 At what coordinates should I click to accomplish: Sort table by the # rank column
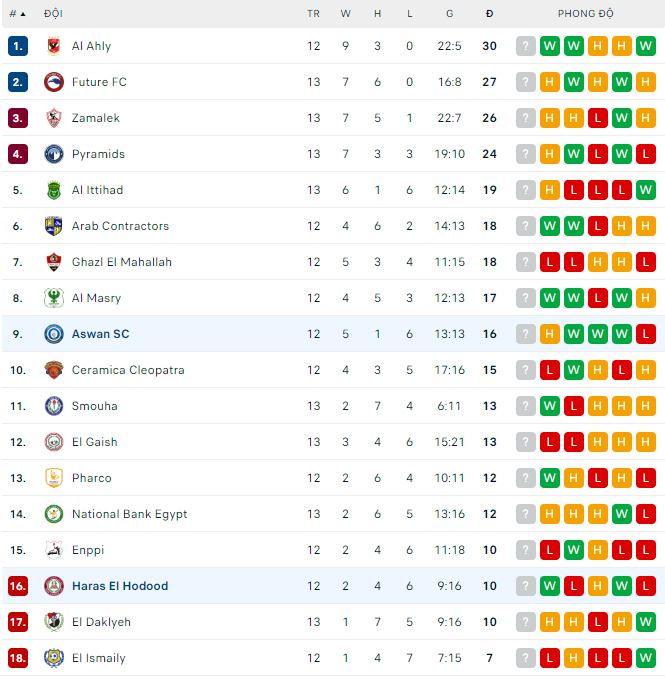tap(17, 14)
